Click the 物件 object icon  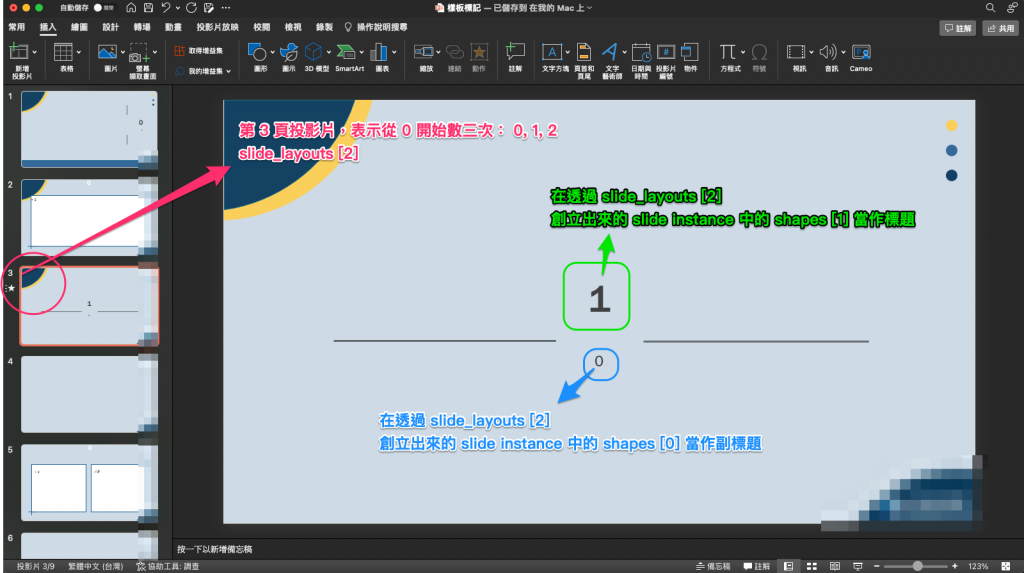(x=690, y=52)
